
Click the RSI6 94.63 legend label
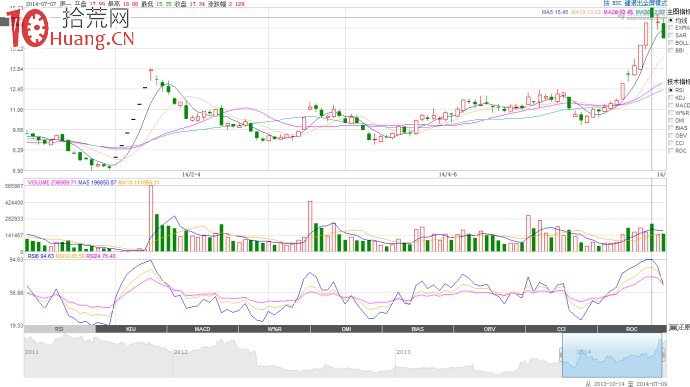tap(40, 256)
